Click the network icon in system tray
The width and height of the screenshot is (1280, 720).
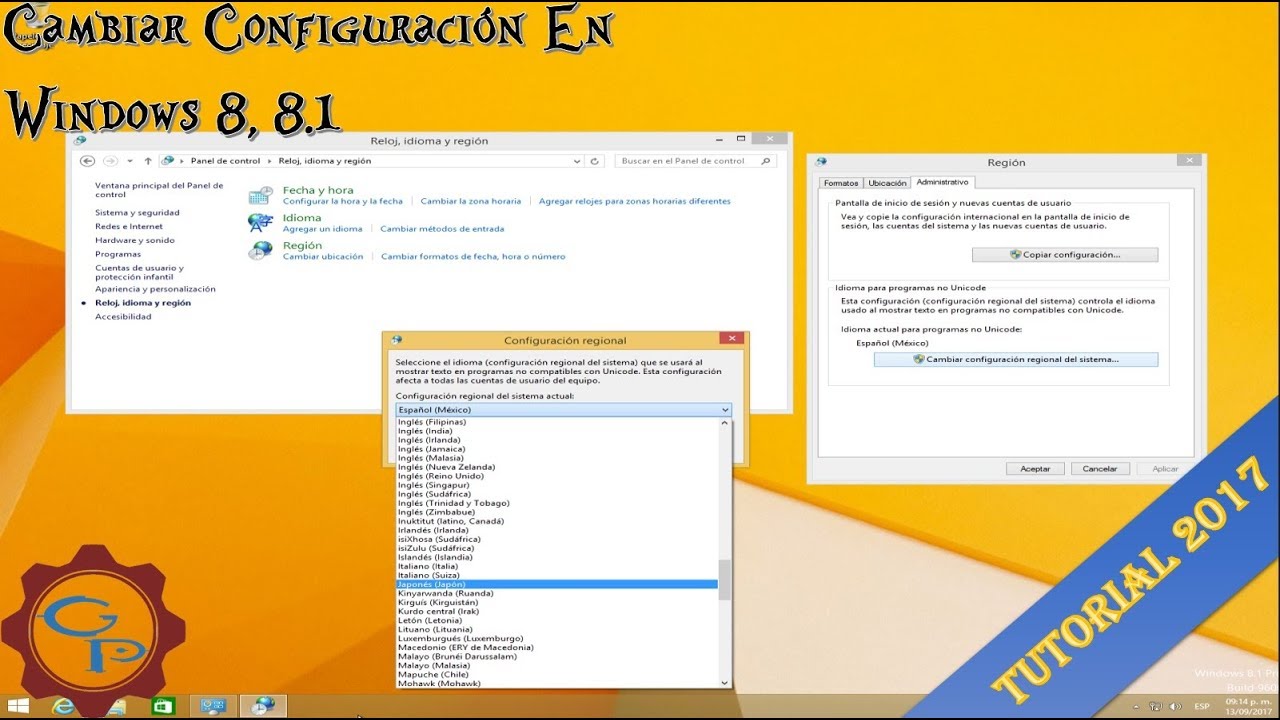click(x=1155, y=706)
